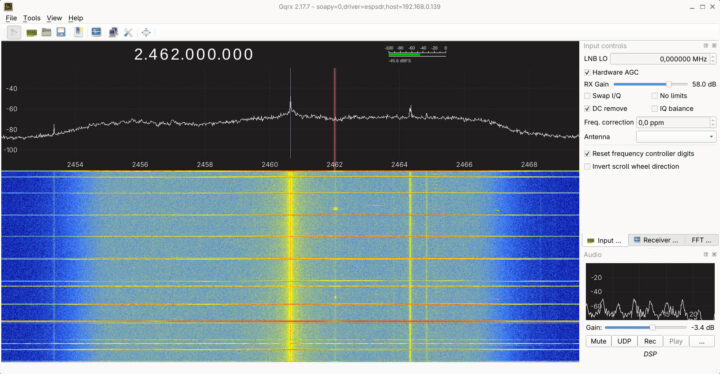Click the UDP streaming button
The image size is (720, 374).
tap(624, 341)
